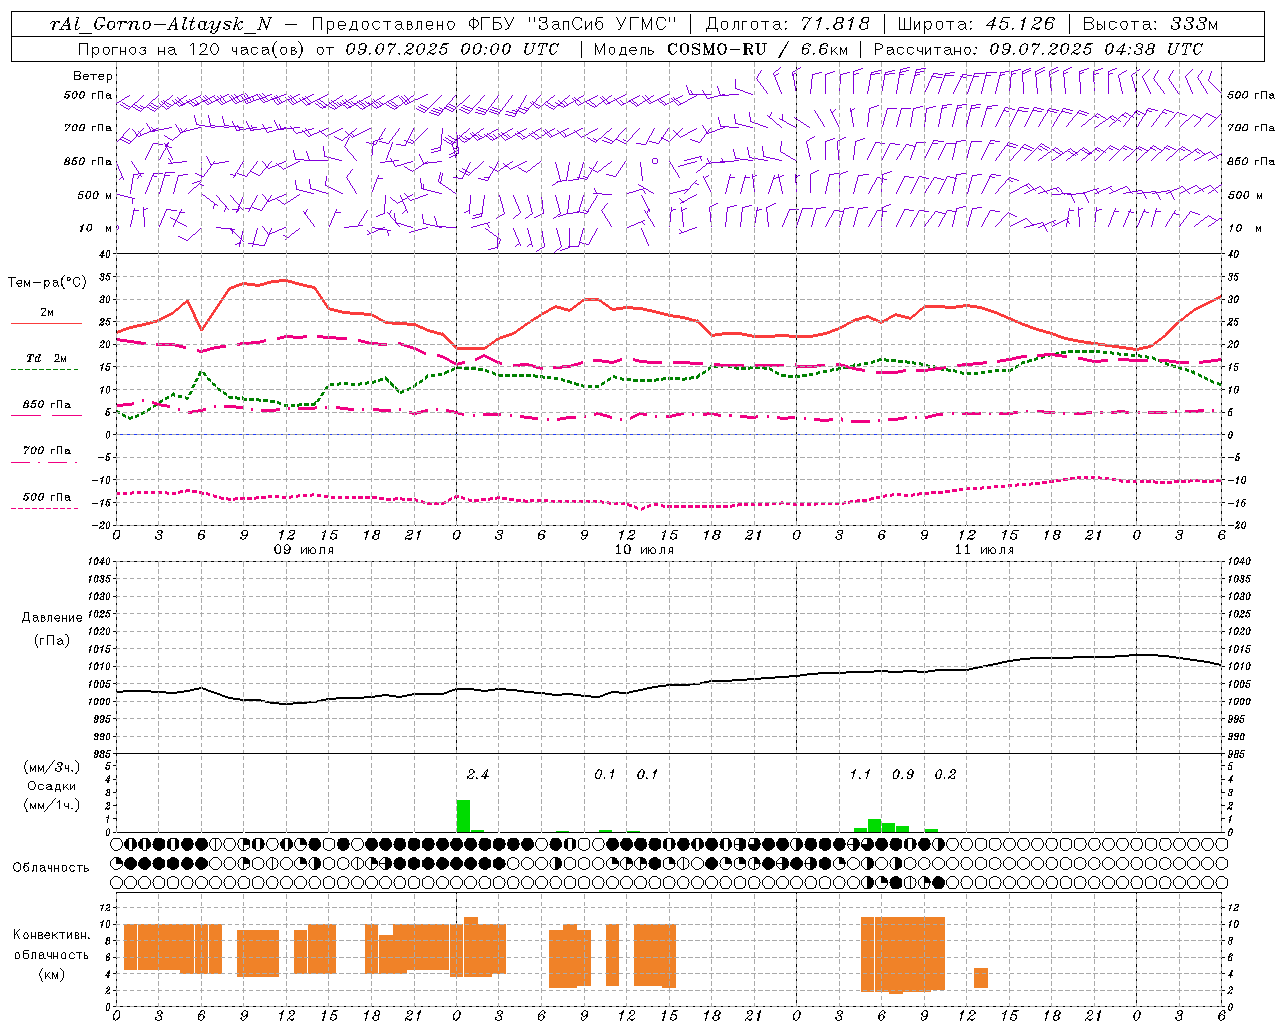The width and height of the screenshot is (1280, 1024).
Task: Click the 2.4 precipitation amount value
Action: [478, 774]
